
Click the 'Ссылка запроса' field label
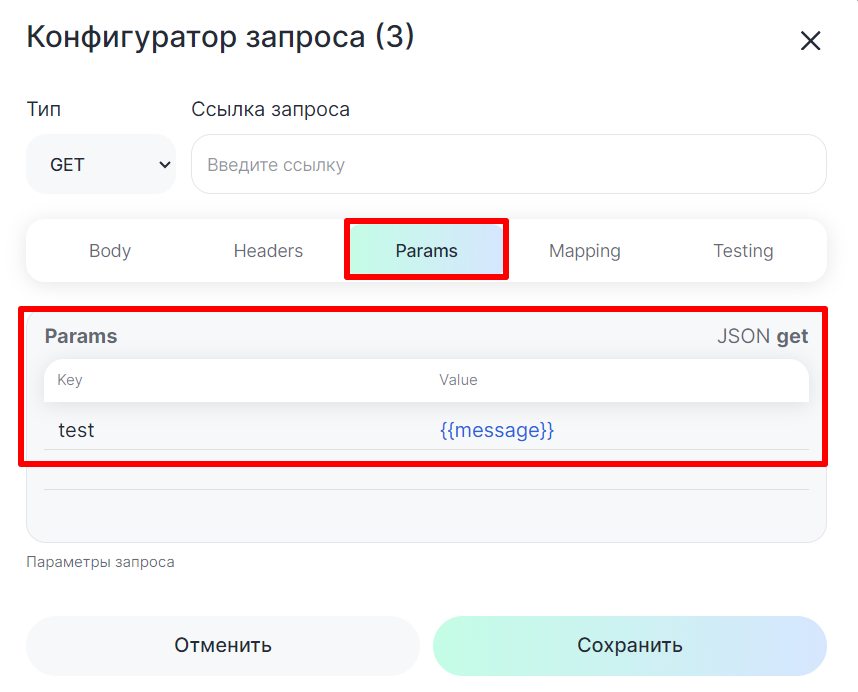(270, 109)
